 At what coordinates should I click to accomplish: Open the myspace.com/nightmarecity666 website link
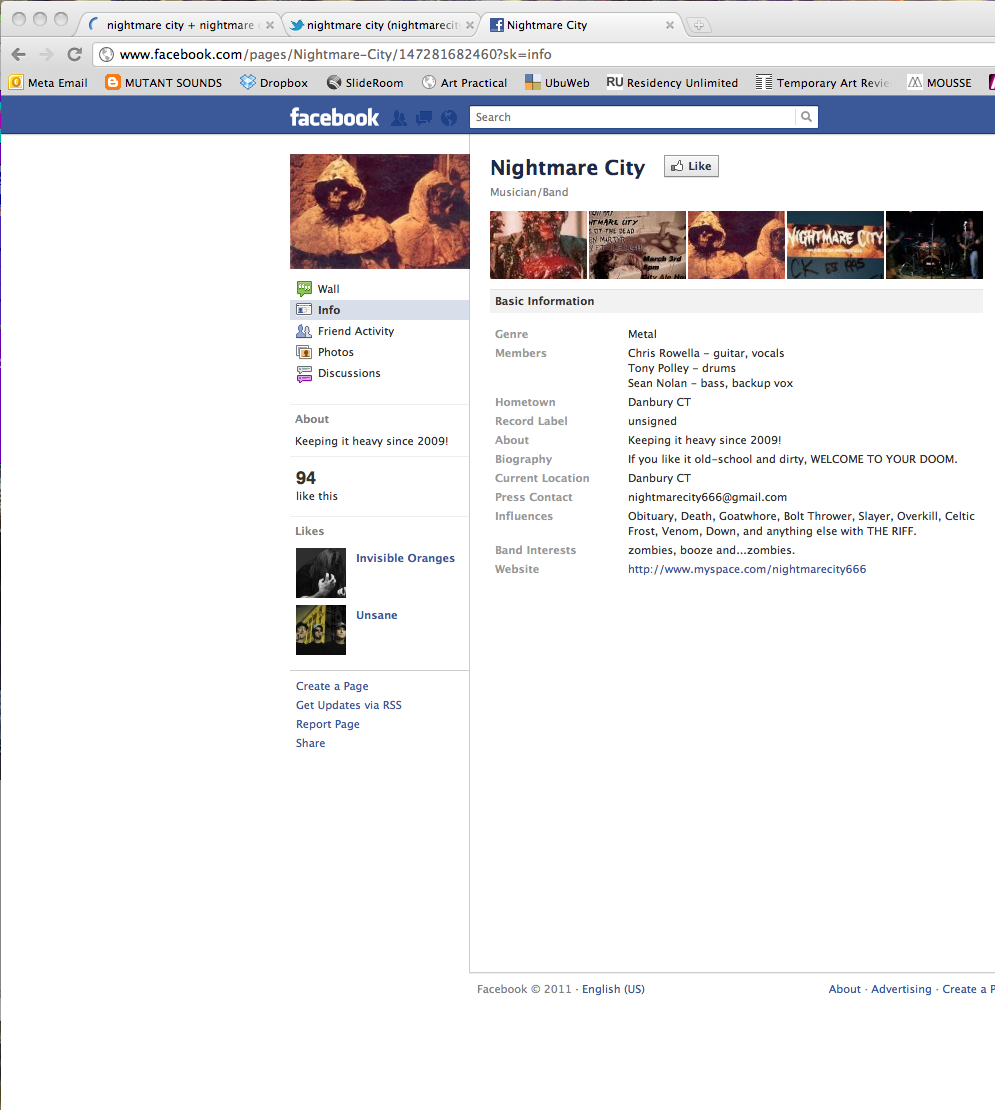pyautogui.click(x=747, y=569)
